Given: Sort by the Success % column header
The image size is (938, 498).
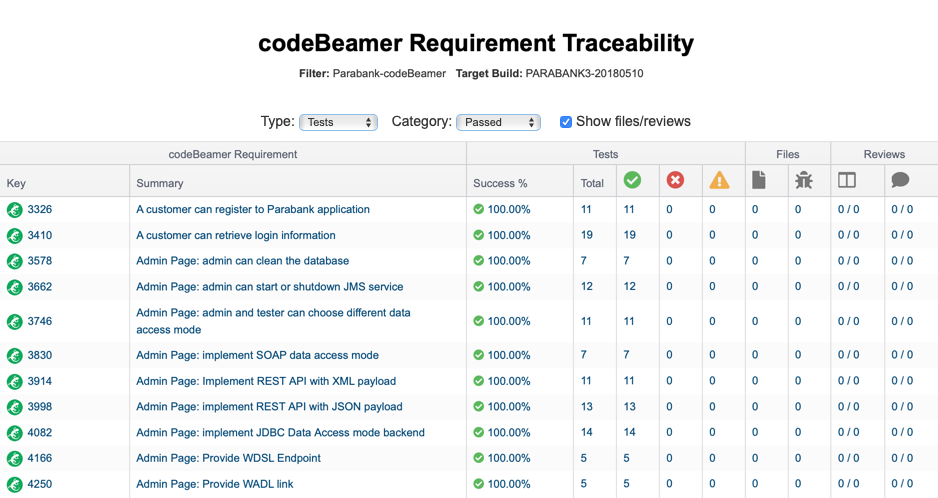Looking at the screenshot, I should (x=500, y=183).
